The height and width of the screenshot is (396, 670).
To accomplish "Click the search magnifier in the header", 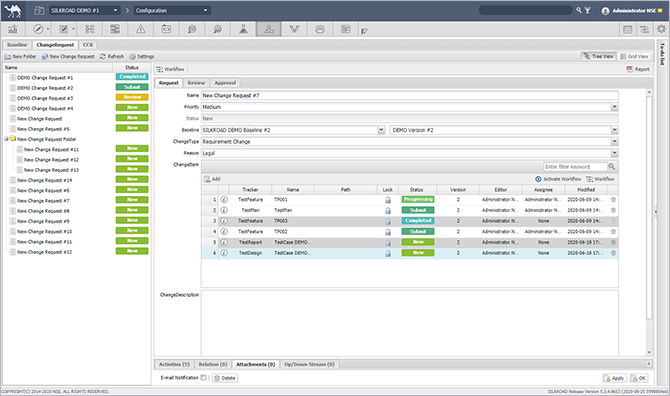I will pyautogui.click(x=579, y=10).
